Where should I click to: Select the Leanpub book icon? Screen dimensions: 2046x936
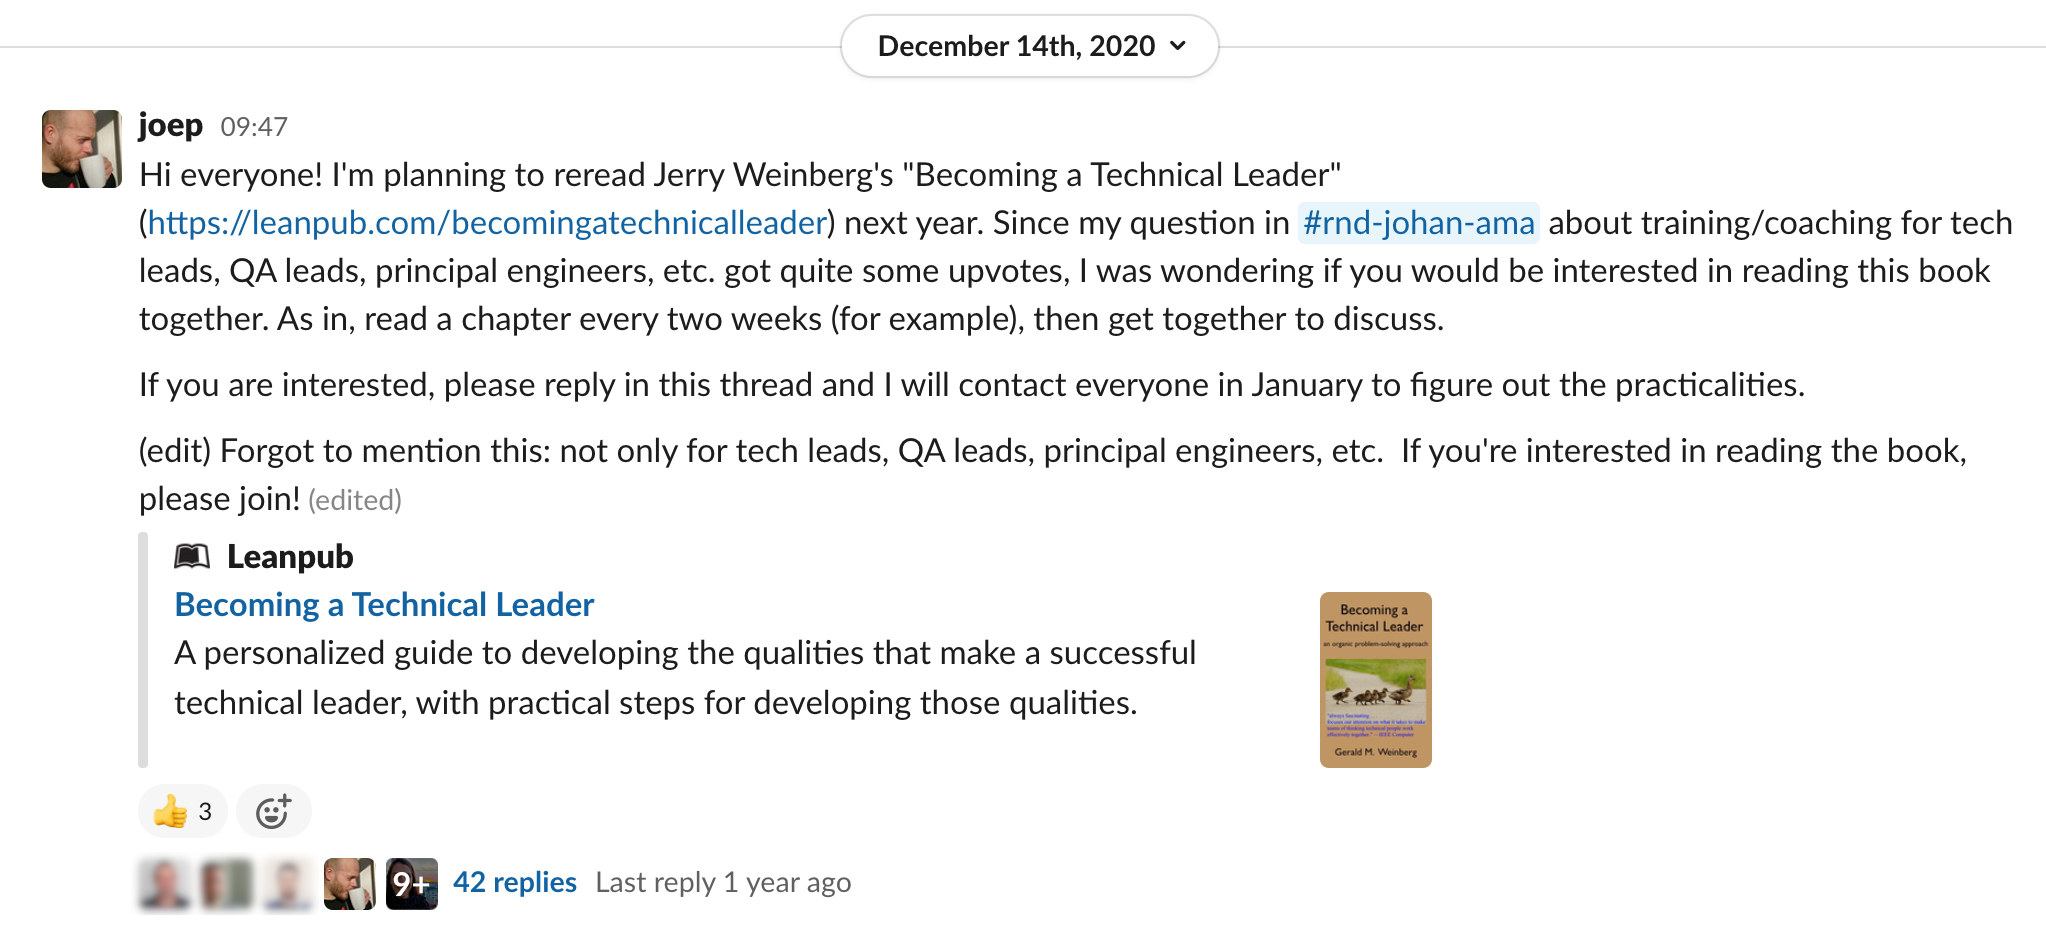coord(193,556)
